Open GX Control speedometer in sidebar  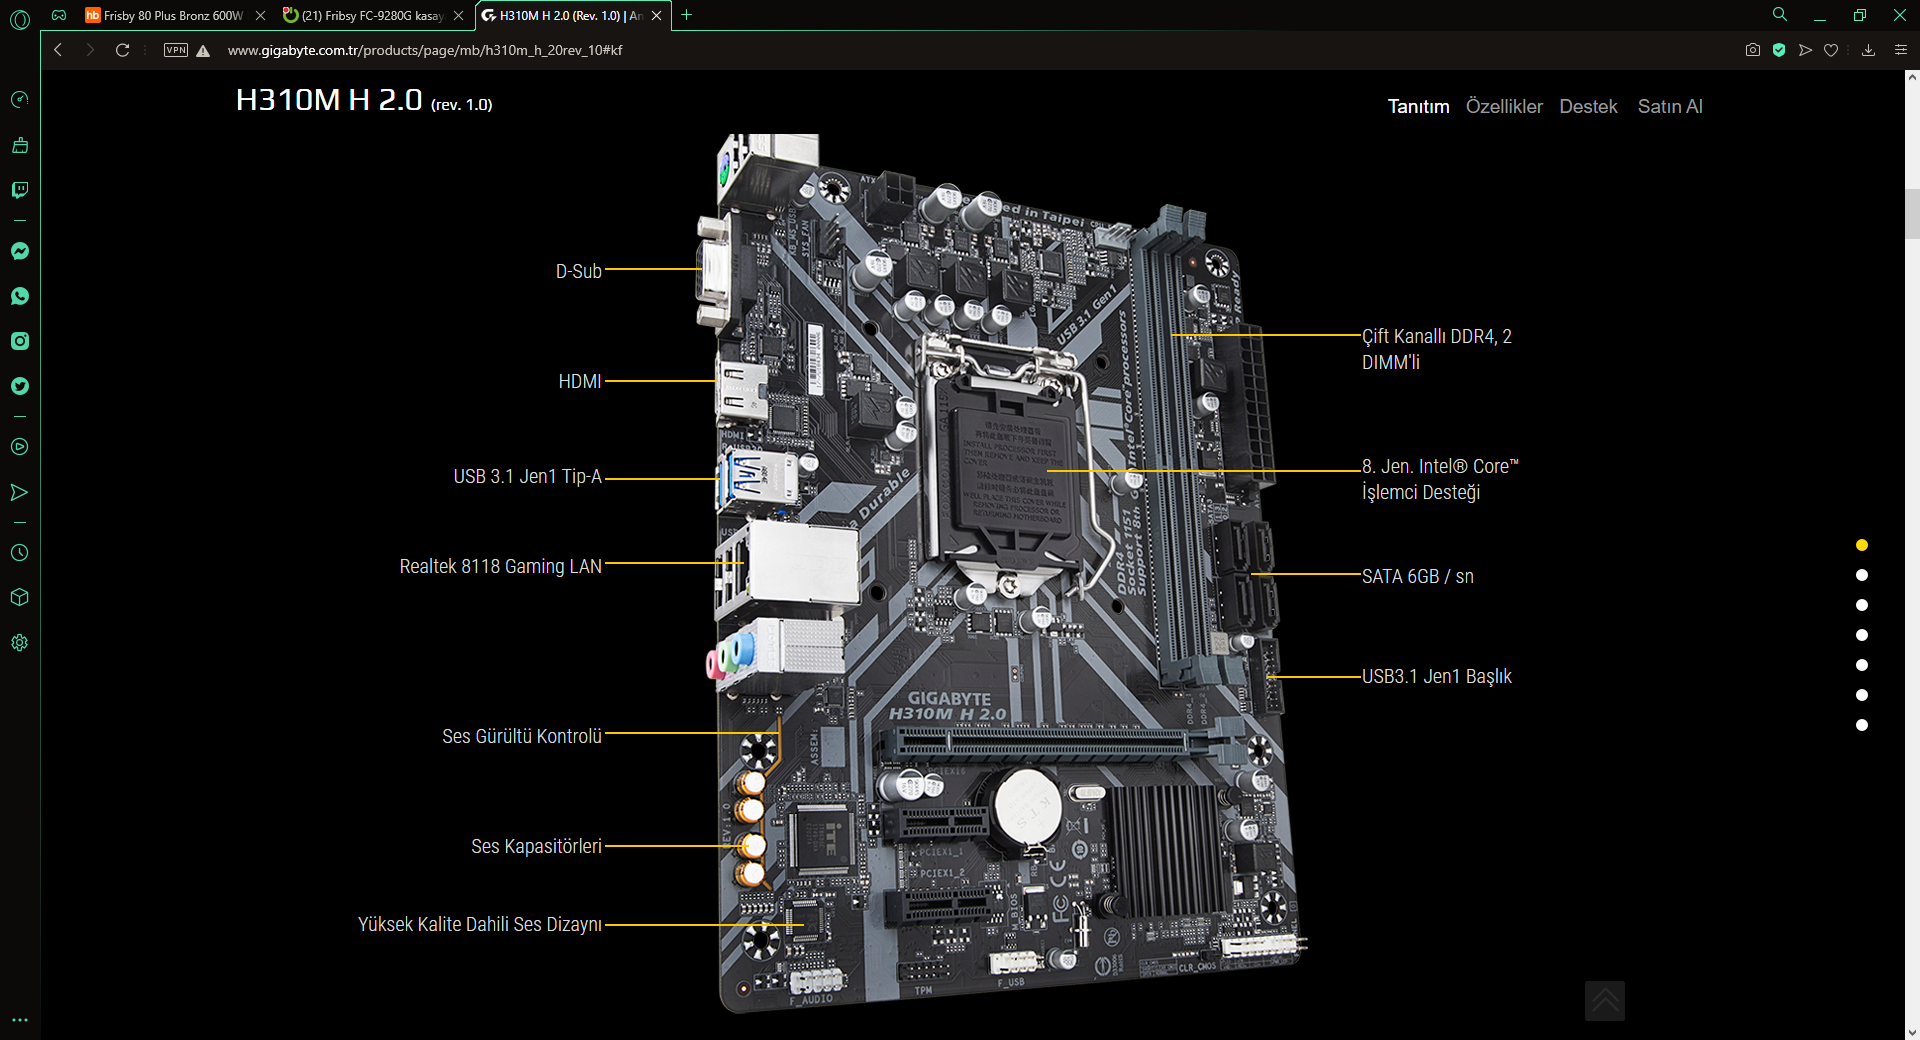20,100
